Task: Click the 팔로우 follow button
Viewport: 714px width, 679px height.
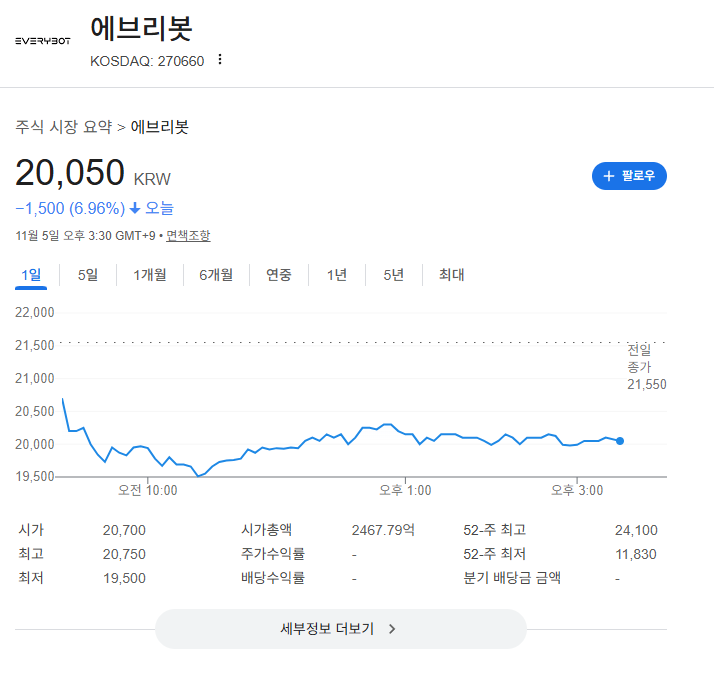Action: click(629, 176)
